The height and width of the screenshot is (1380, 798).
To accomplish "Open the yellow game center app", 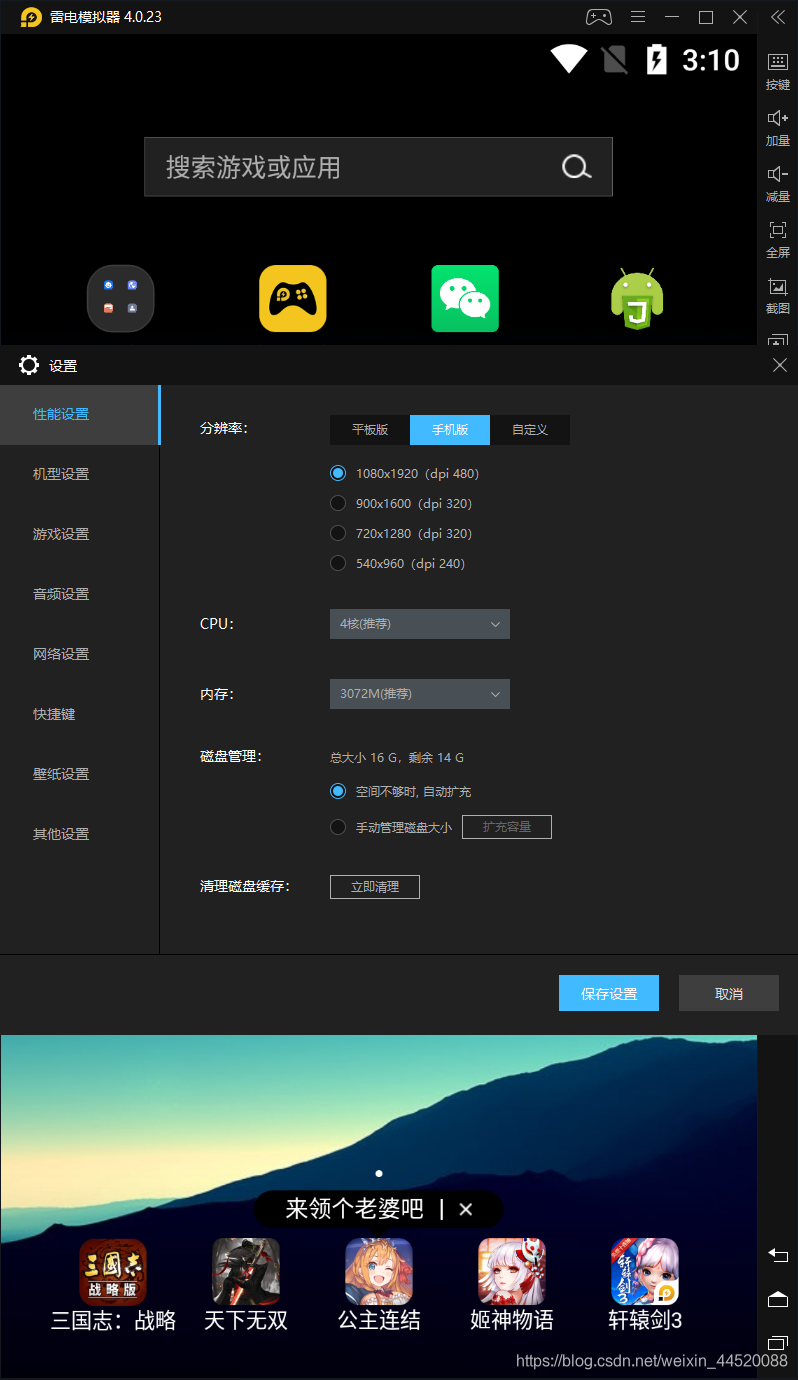I will click(293, 298).
